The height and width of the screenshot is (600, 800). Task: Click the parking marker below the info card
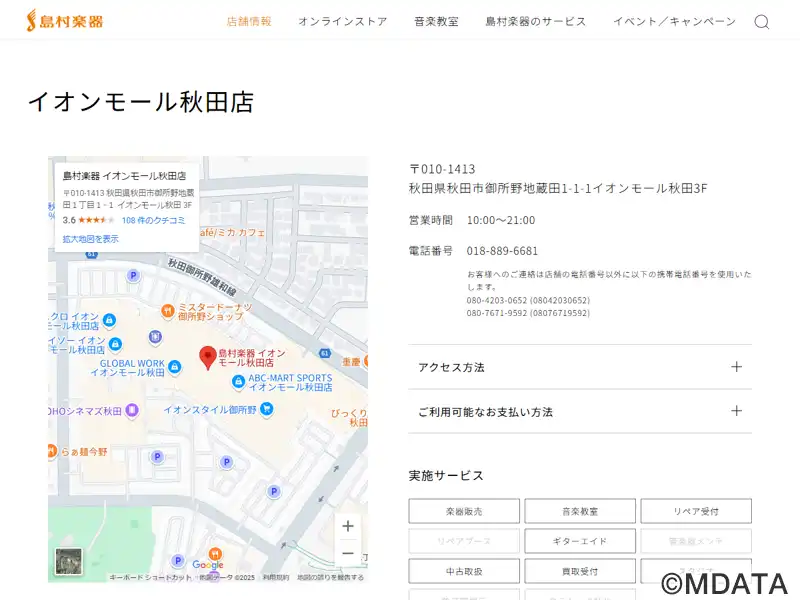tap(133, 276)
